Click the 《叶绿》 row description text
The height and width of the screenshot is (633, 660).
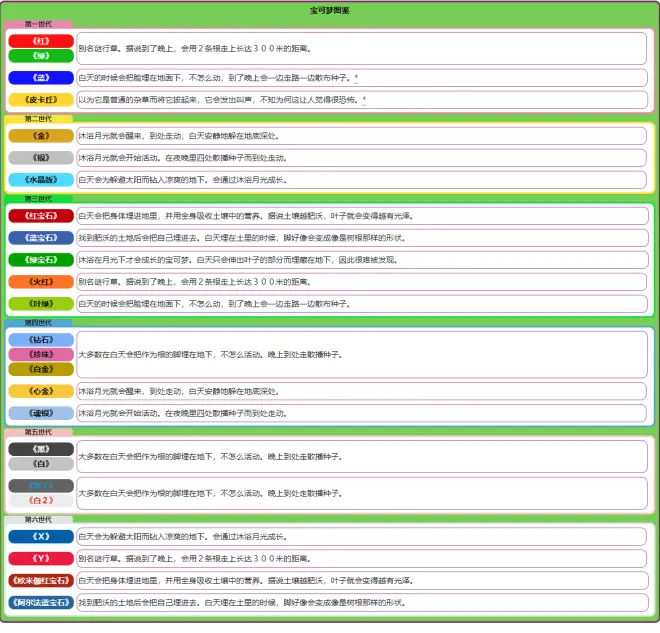coord(214,304)
